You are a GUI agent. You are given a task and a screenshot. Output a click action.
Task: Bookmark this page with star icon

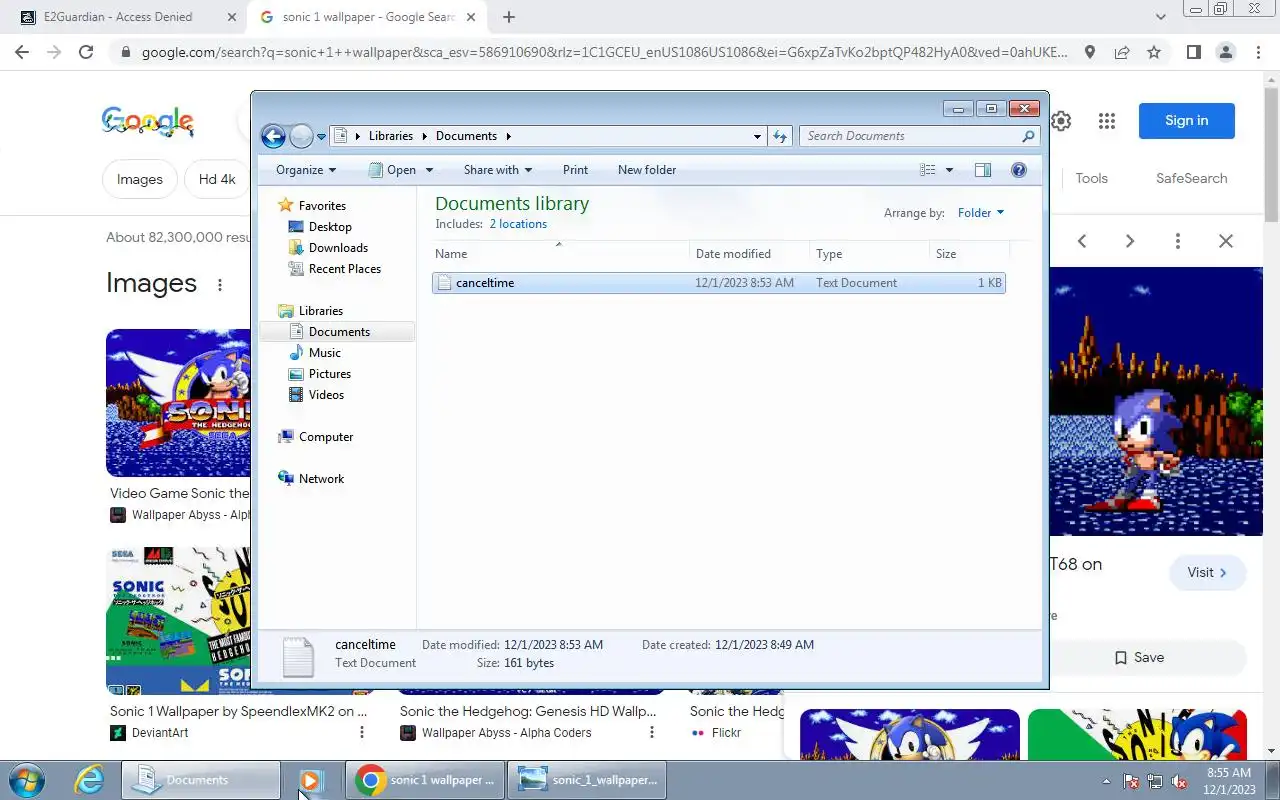coord(1154,52)
